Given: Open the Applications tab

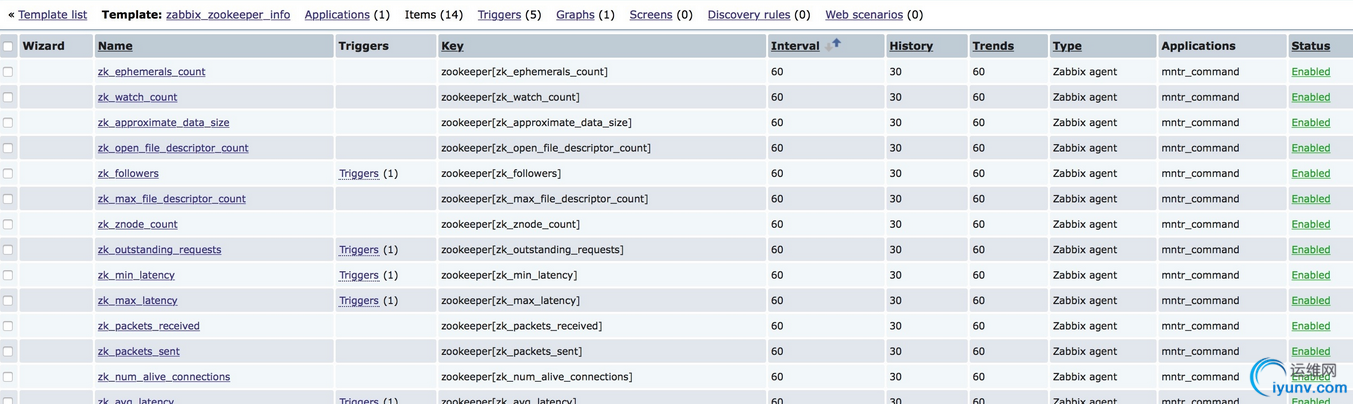Looking at the screenshot, I should tap(337, 15).
